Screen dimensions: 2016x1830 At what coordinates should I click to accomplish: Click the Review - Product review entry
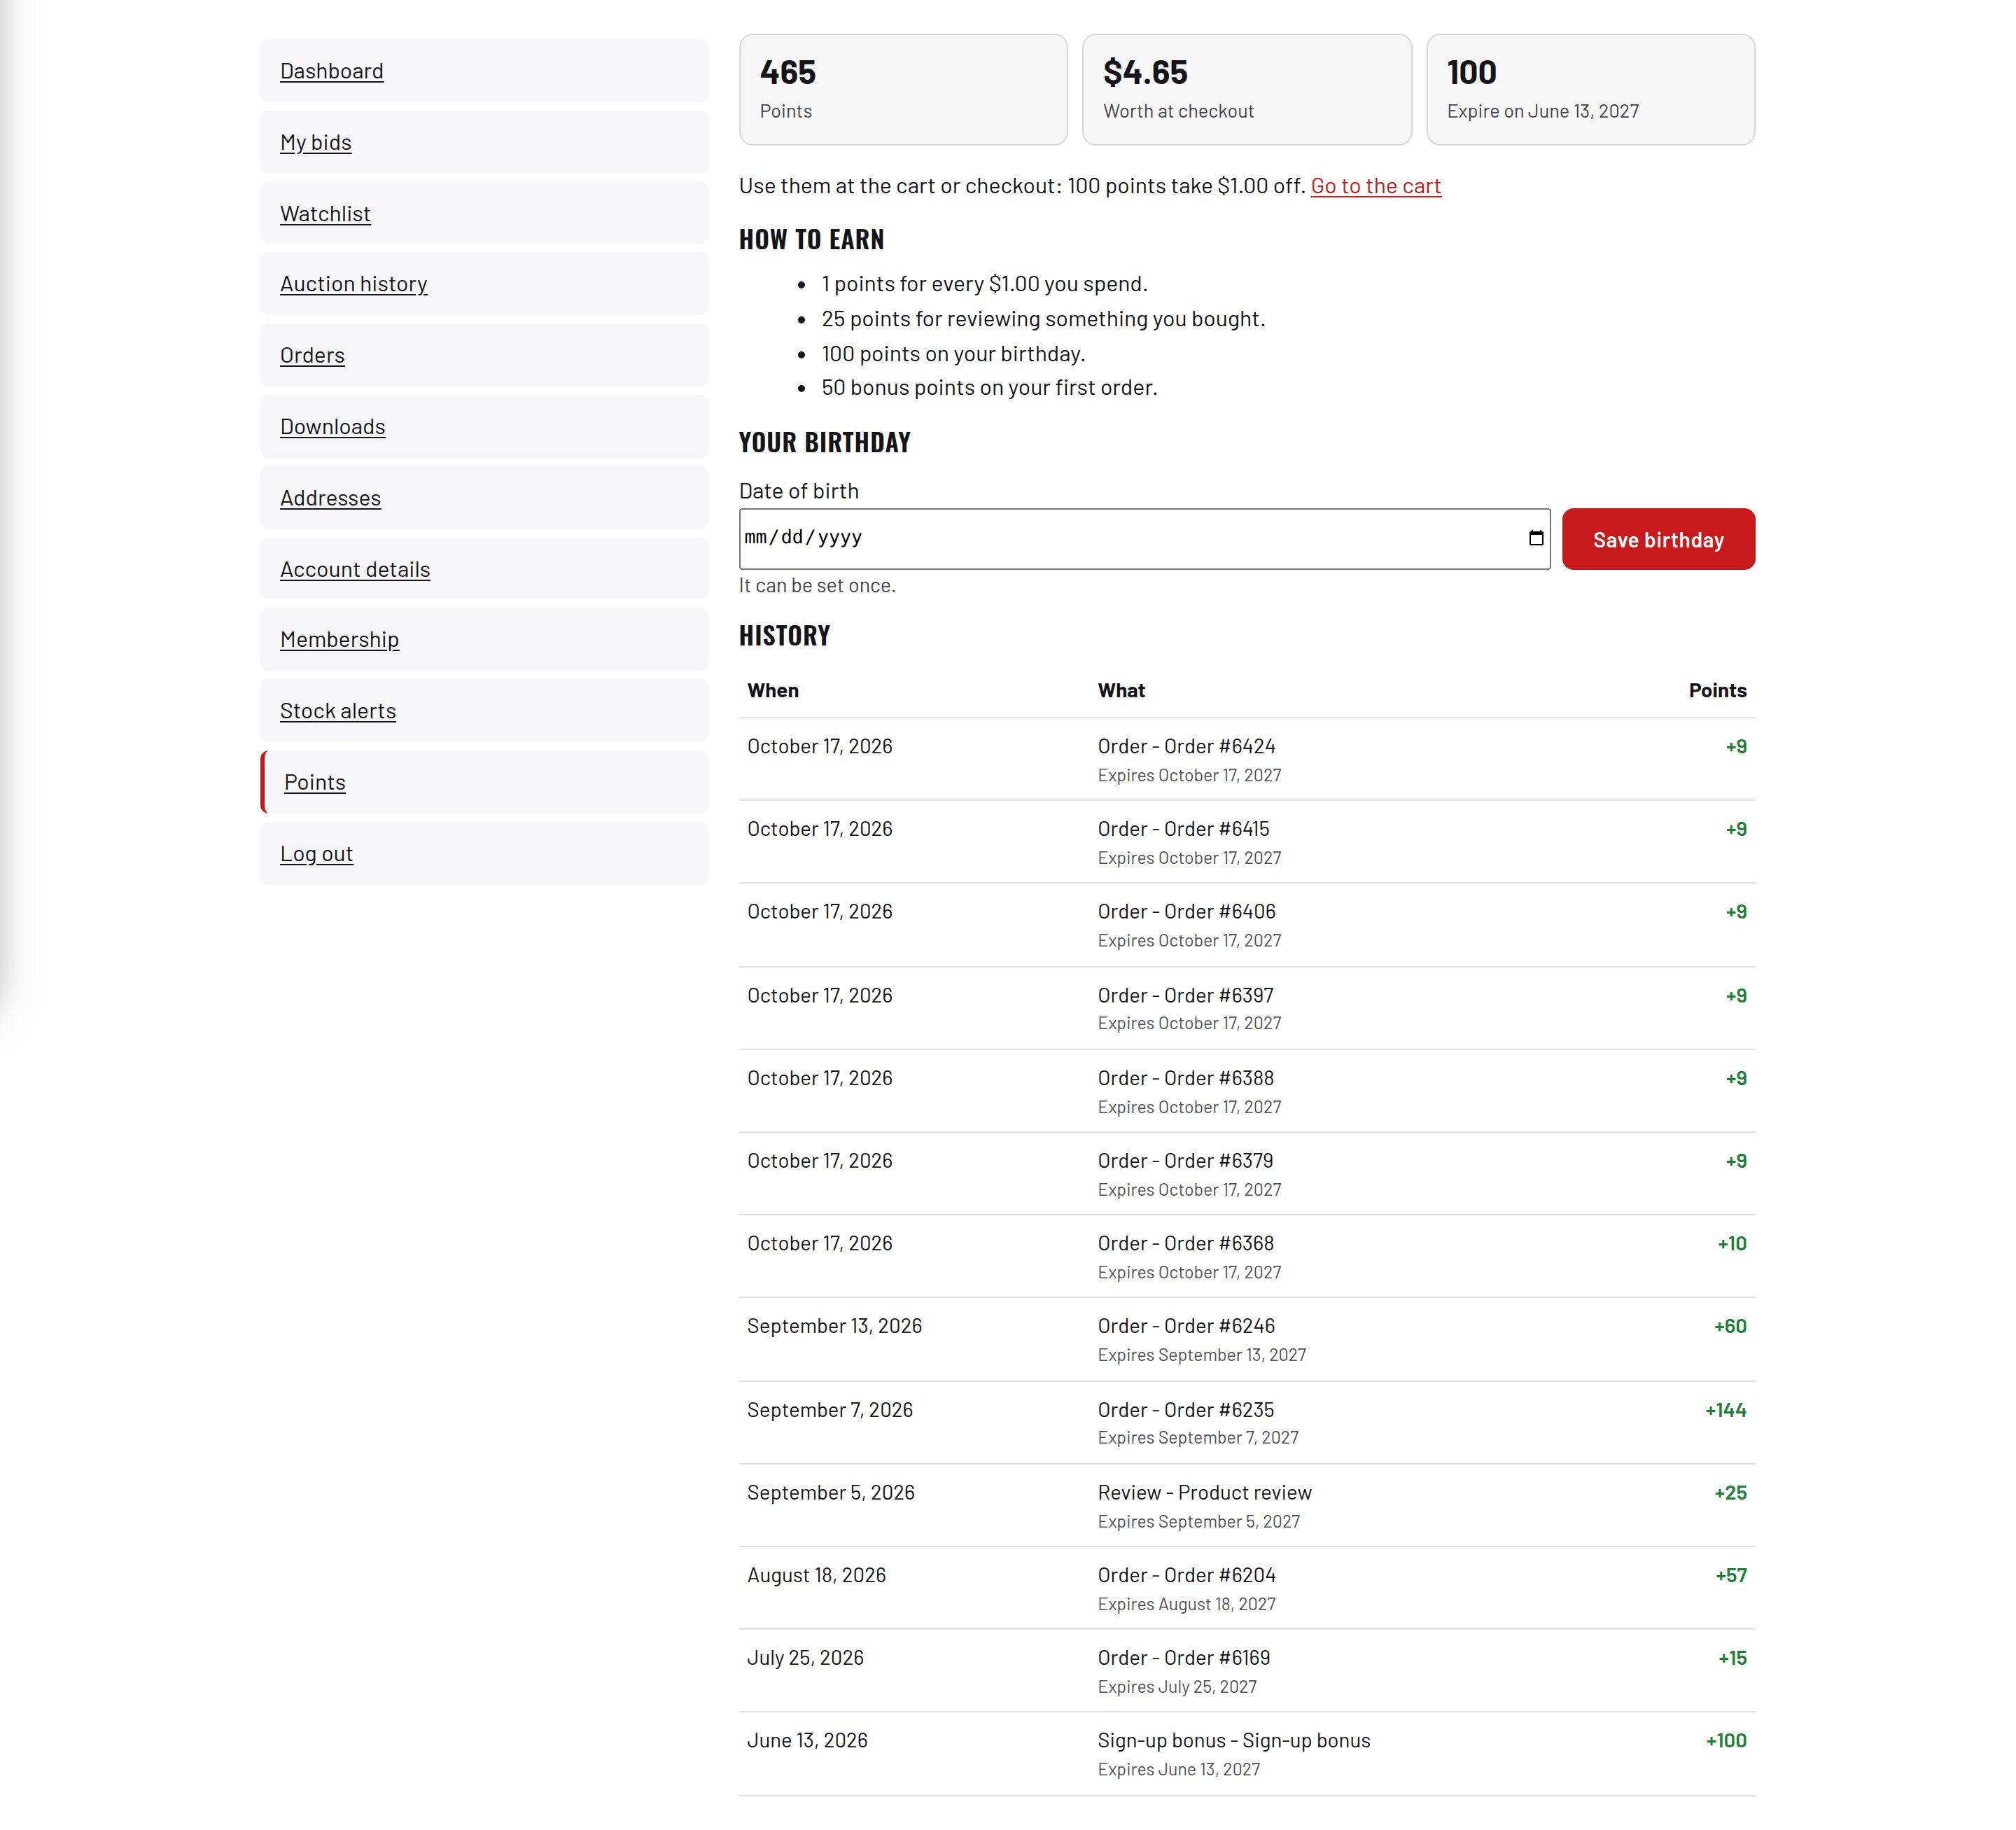tap(1204, 1493)
